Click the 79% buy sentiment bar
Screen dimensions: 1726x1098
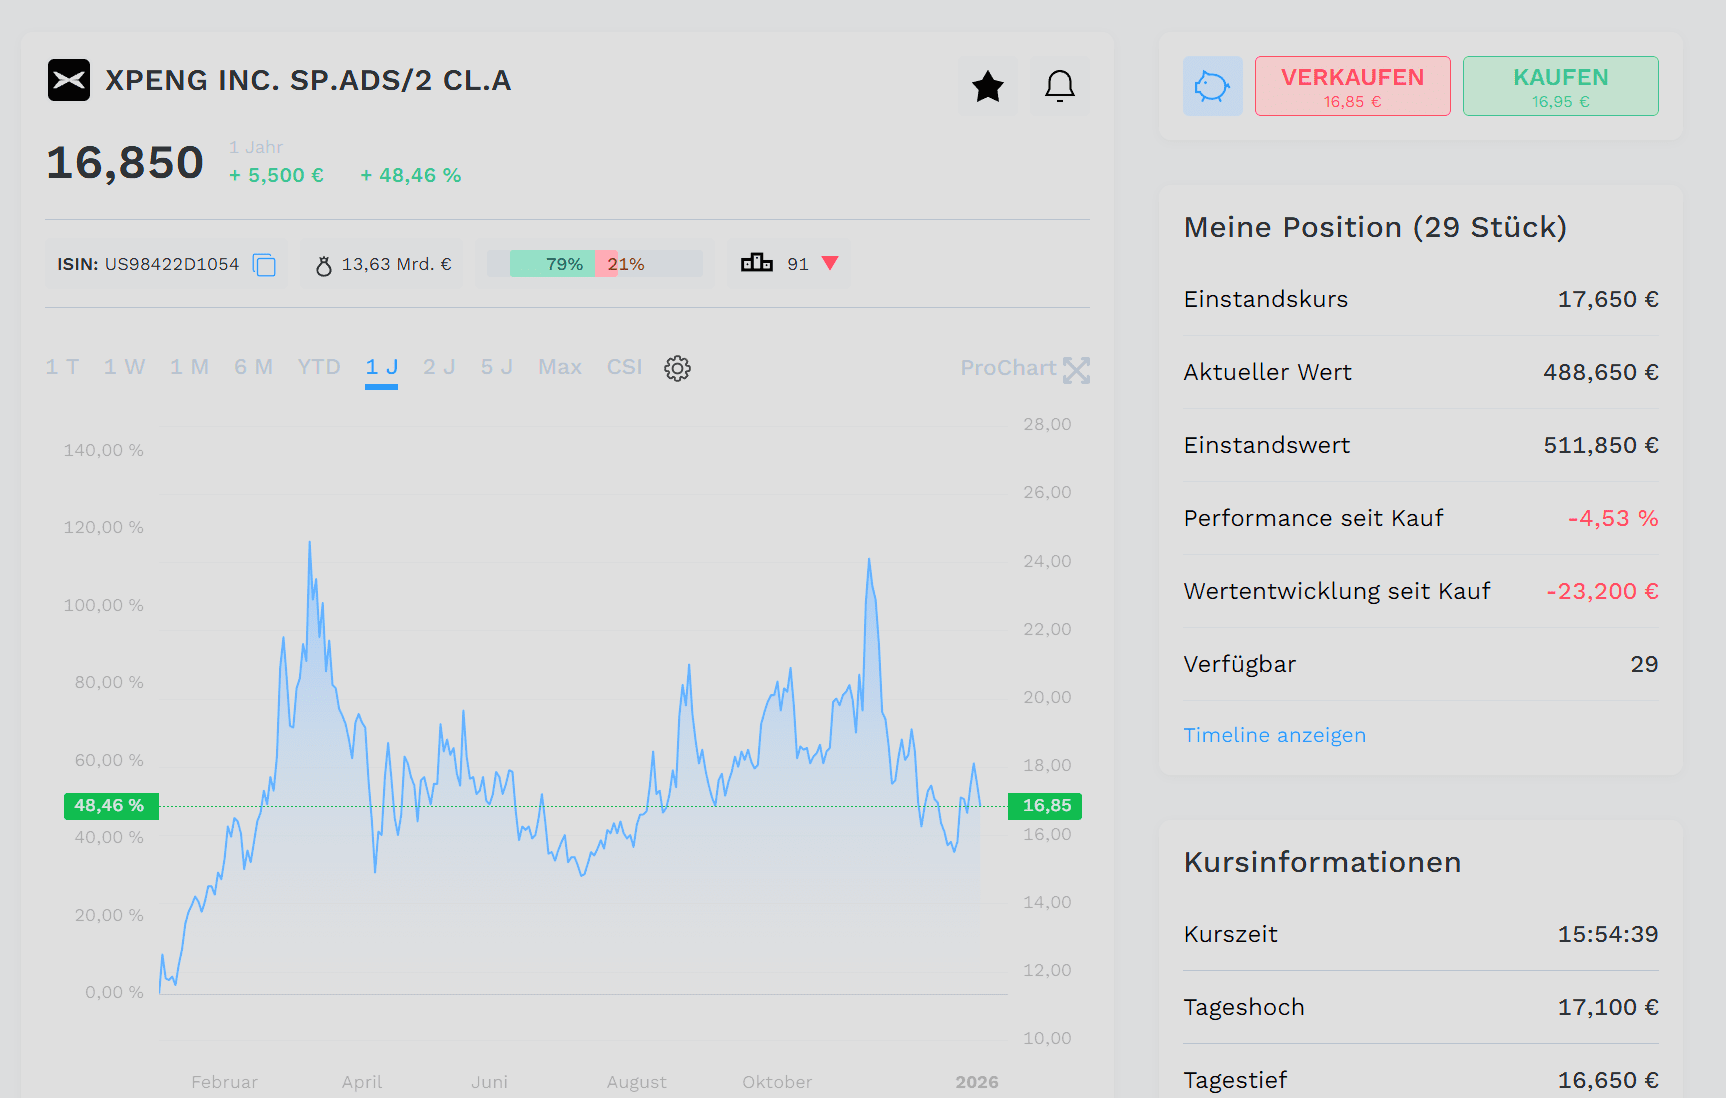point(553,264)
